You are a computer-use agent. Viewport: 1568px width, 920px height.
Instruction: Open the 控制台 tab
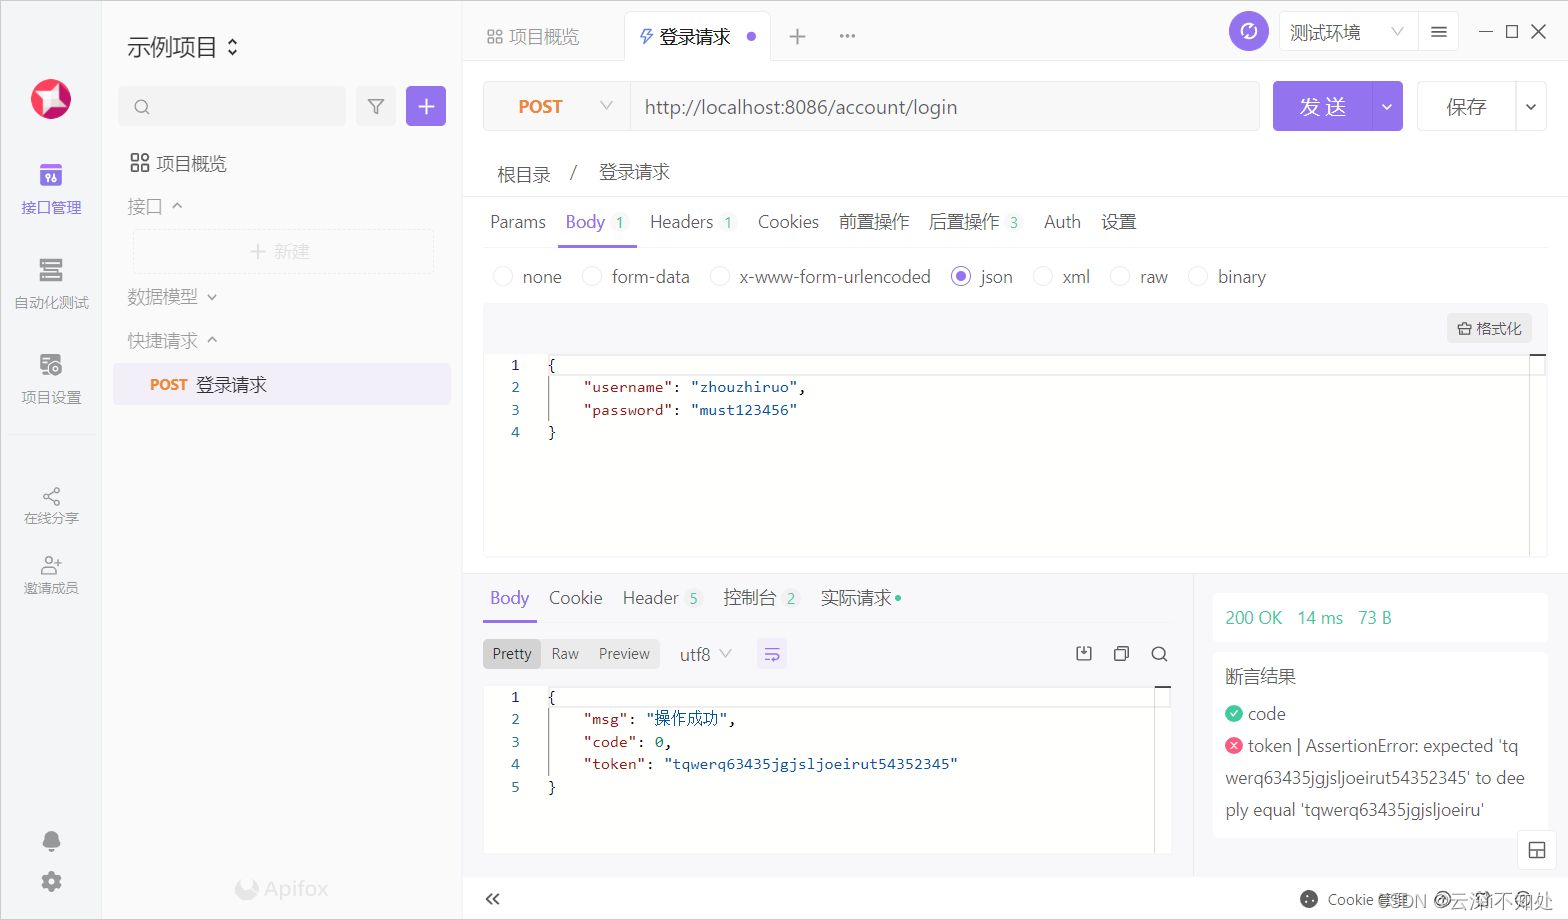coord(760,598)
